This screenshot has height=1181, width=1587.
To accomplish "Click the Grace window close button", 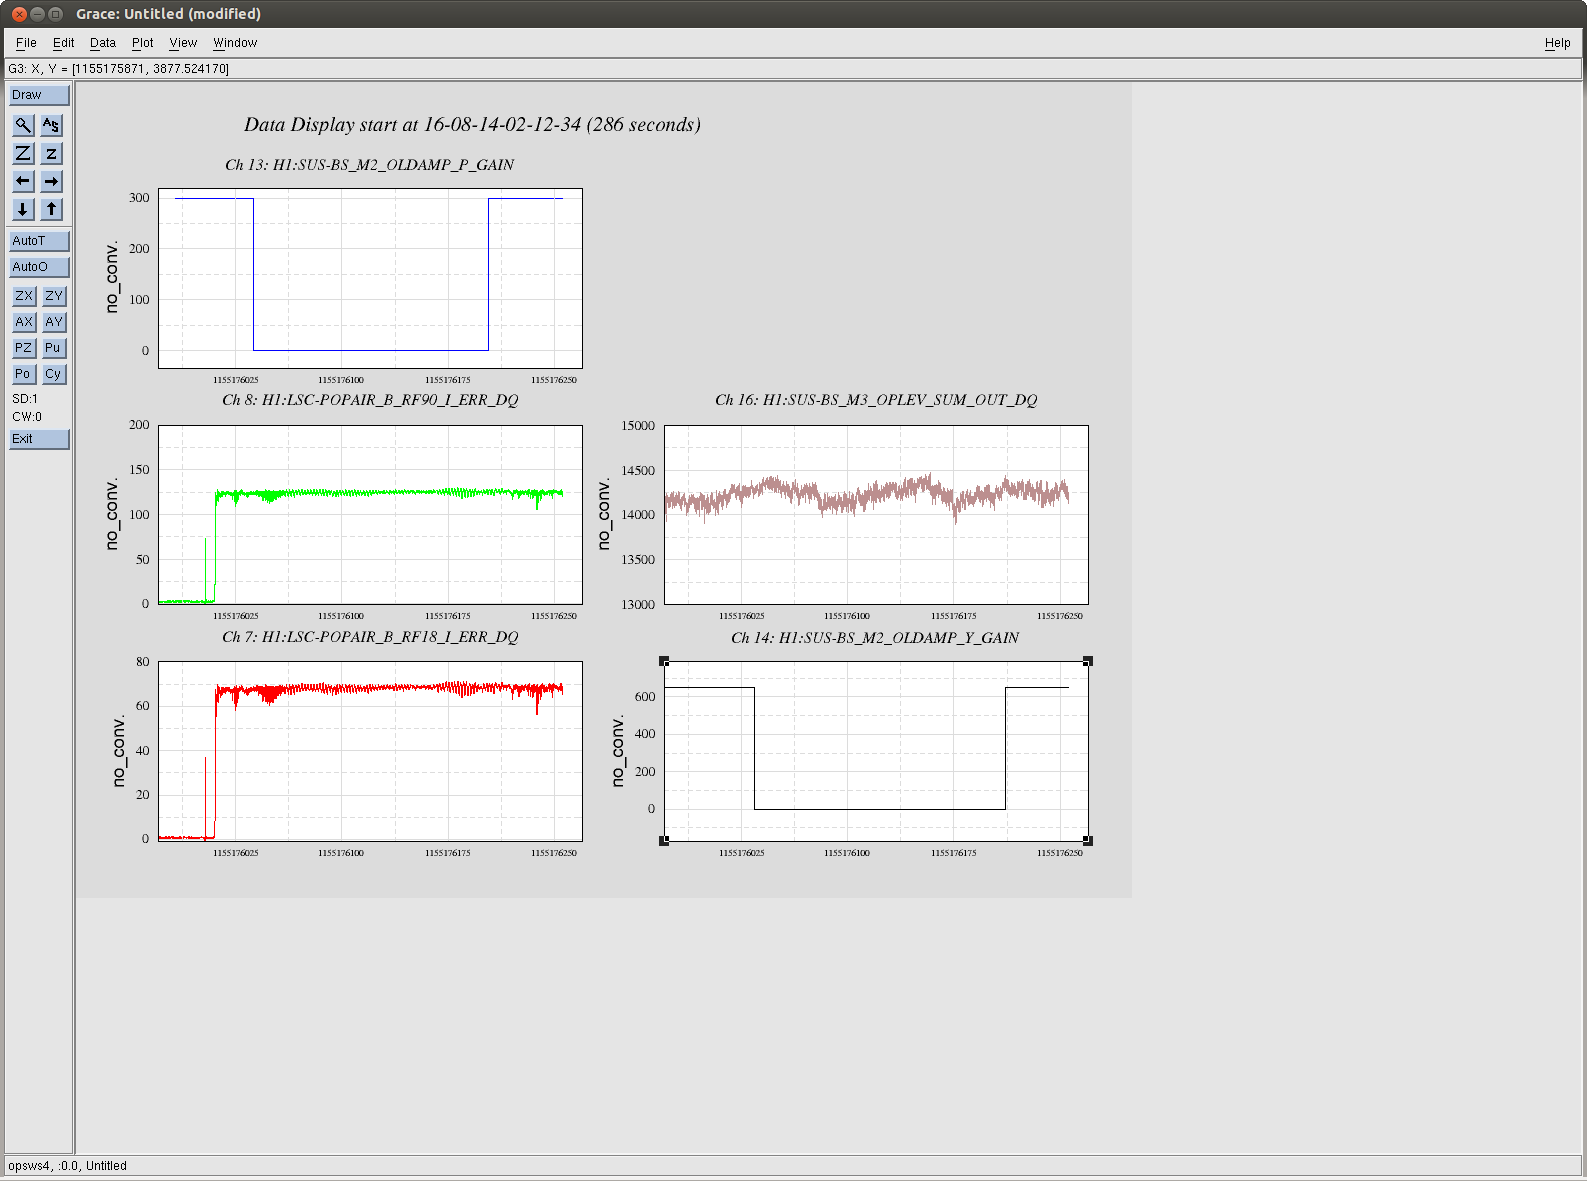I will (x=19, y=14).
